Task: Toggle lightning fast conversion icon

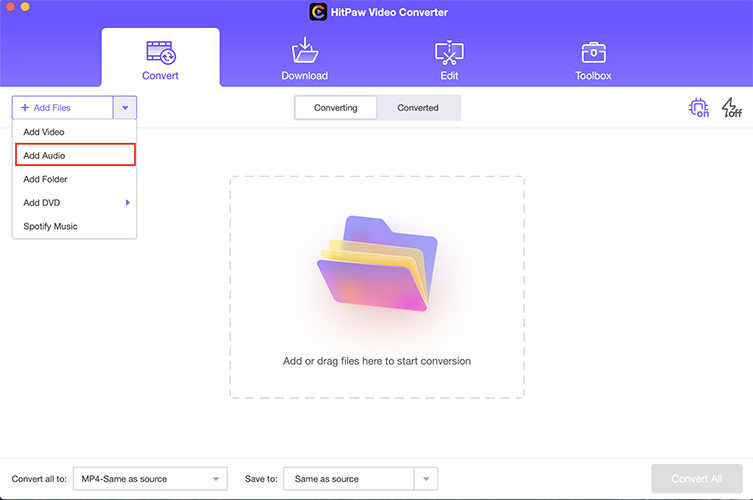Action: pyautogui.click(x=731, y=108)
